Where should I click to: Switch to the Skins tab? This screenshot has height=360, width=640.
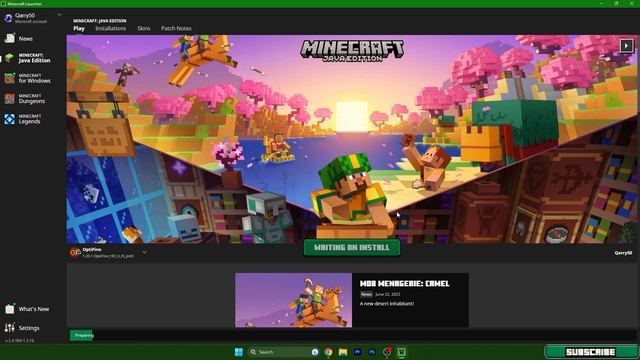point(144,29)
